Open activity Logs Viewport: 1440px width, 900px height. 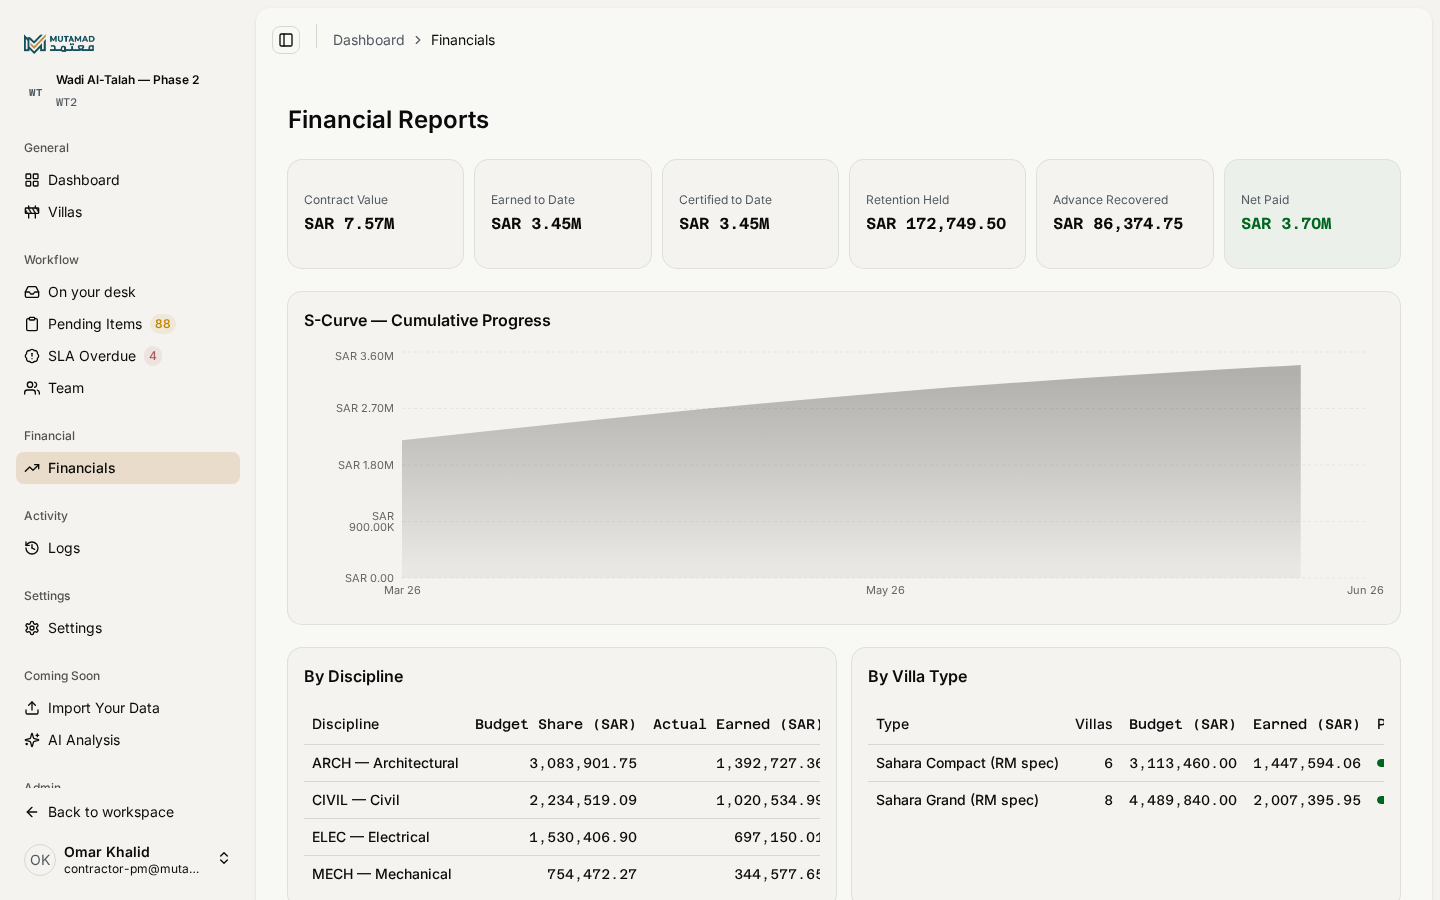[128, 548]
